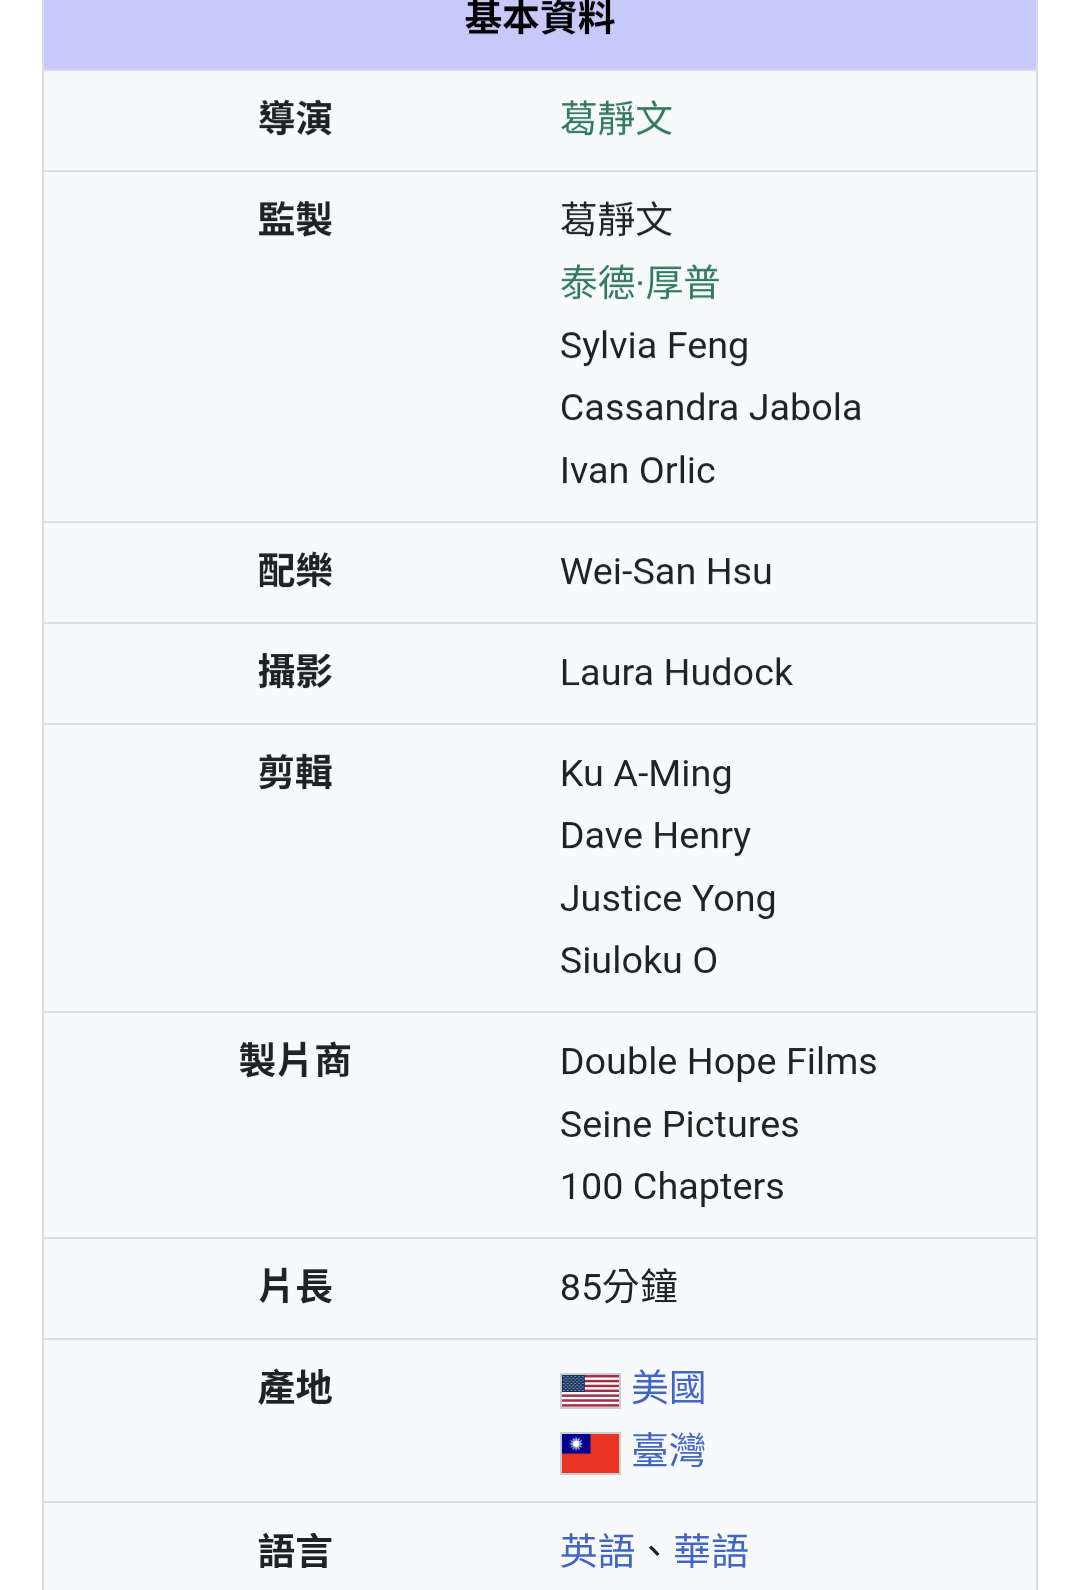Click the Seine Pictures text
The image size is (1080, 1590).
(x=679, y=1125)
